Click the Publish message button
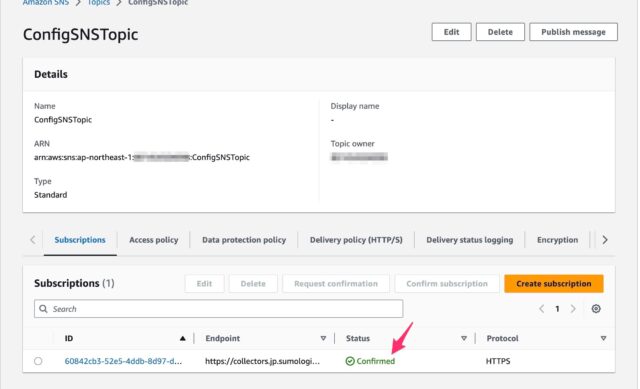This screenshot has width=640, height=389. tap(573, 32)
